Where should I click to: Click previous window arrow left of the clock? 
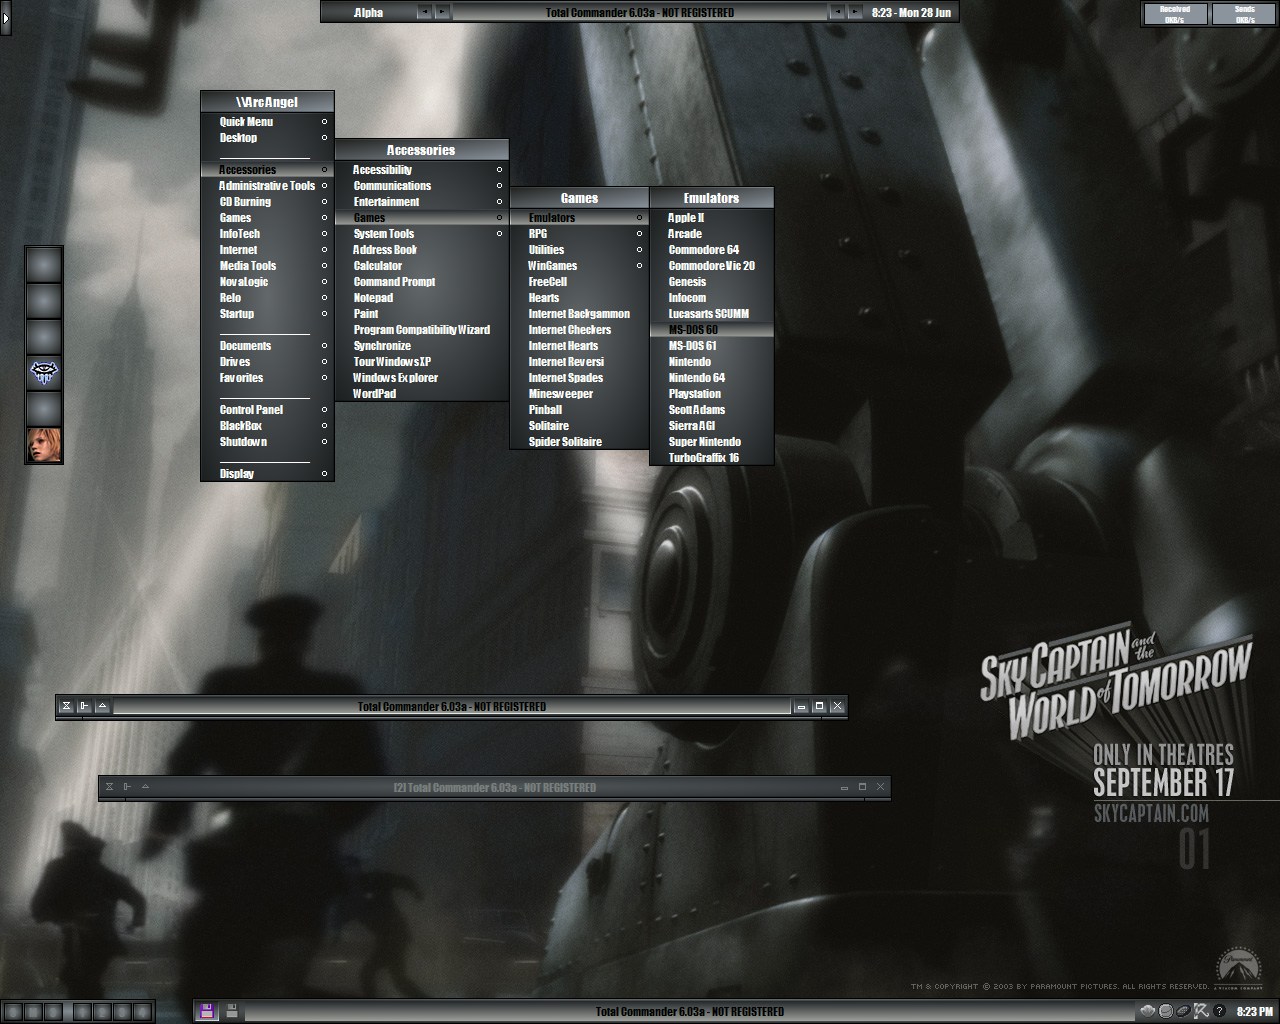pyautogui.click(x=837, y=12)
